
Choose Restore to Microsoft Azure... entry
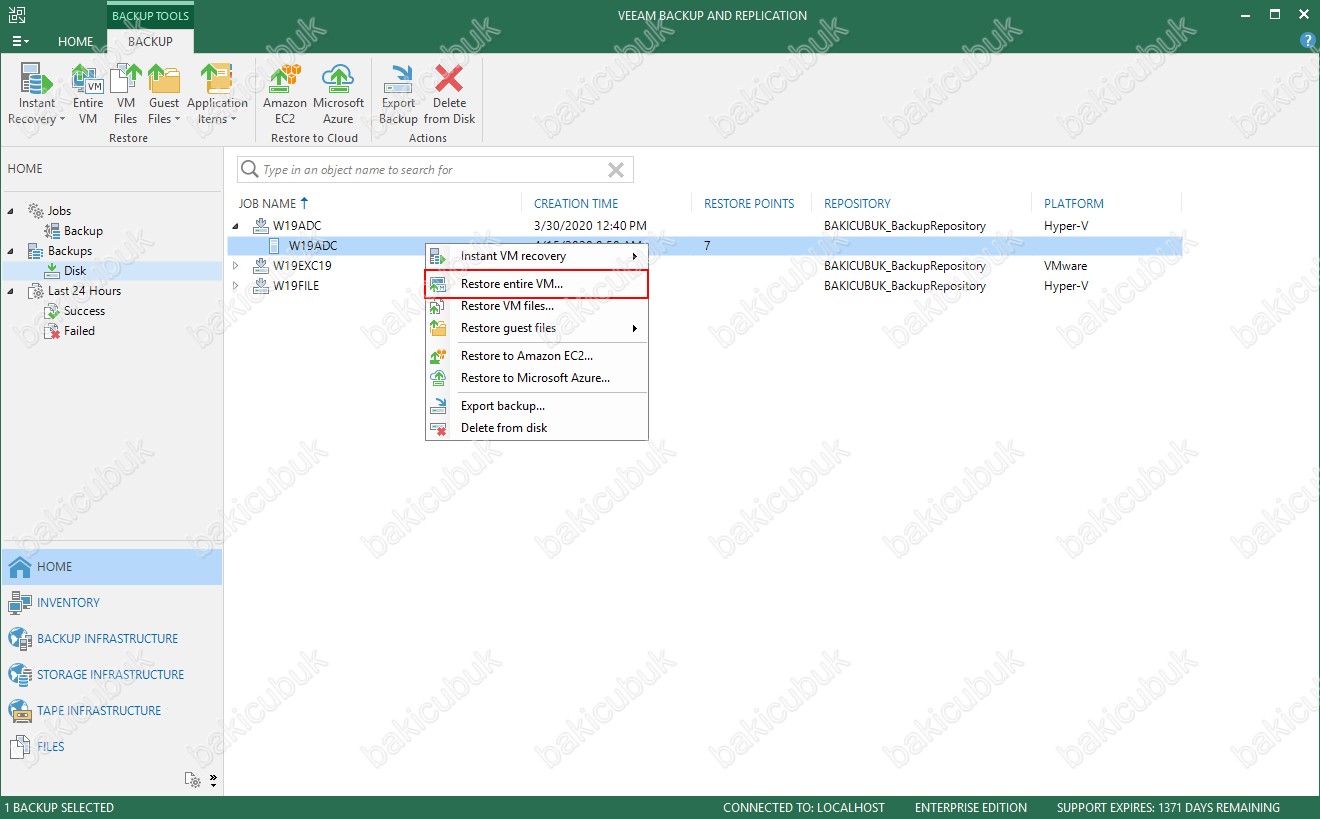pyautogui.click(x=537, y=378)
